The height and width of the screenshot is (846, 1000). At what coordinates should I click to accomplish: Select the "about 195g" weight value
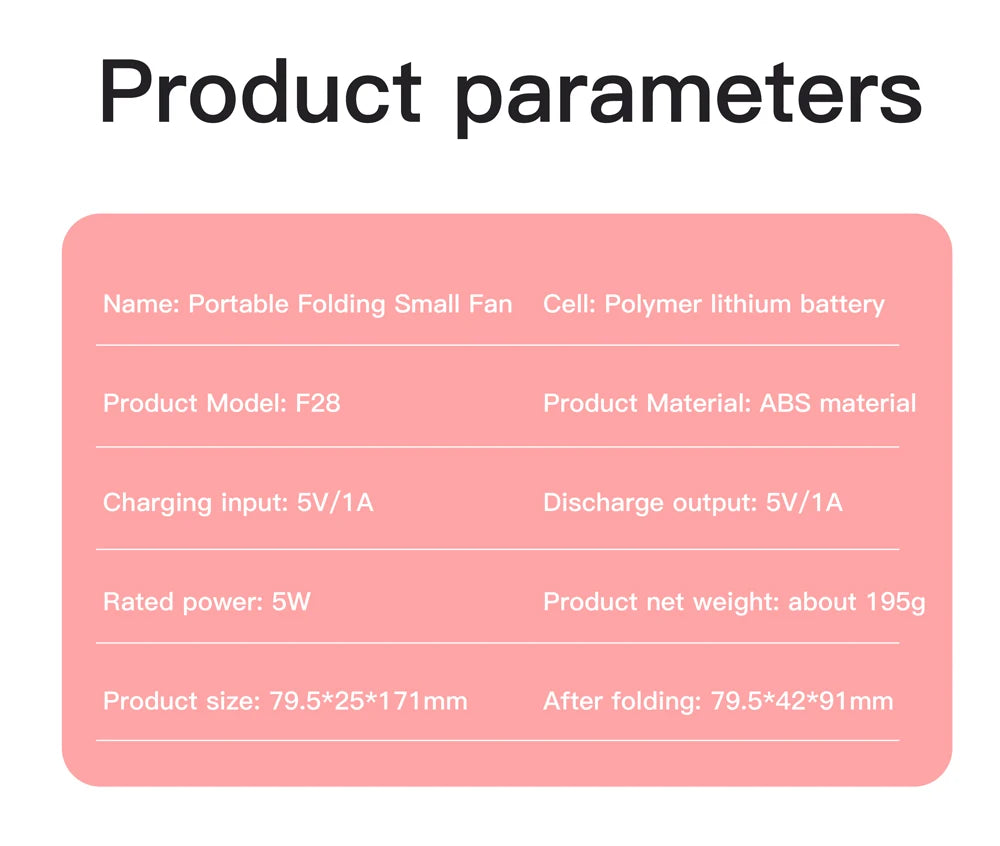(857, 602)
